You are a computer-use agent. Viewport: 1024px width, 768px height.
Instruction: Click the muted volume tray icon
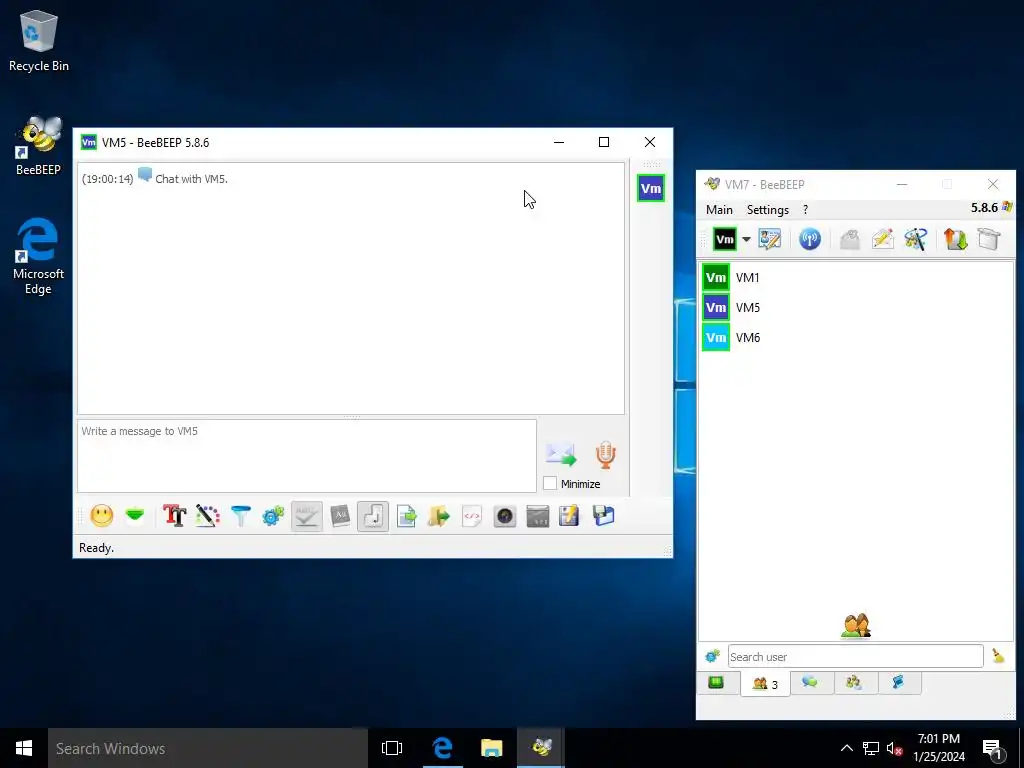[894, 748]
